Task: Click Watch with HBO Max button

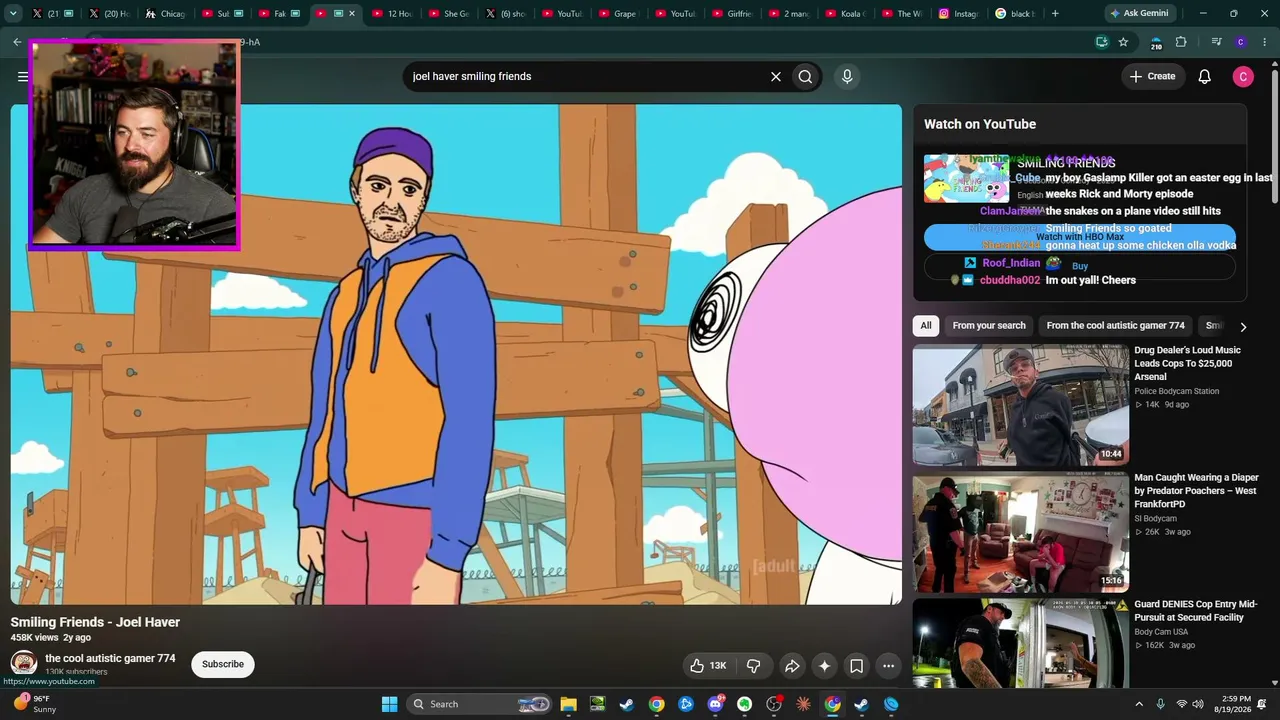Action: 1080,237
